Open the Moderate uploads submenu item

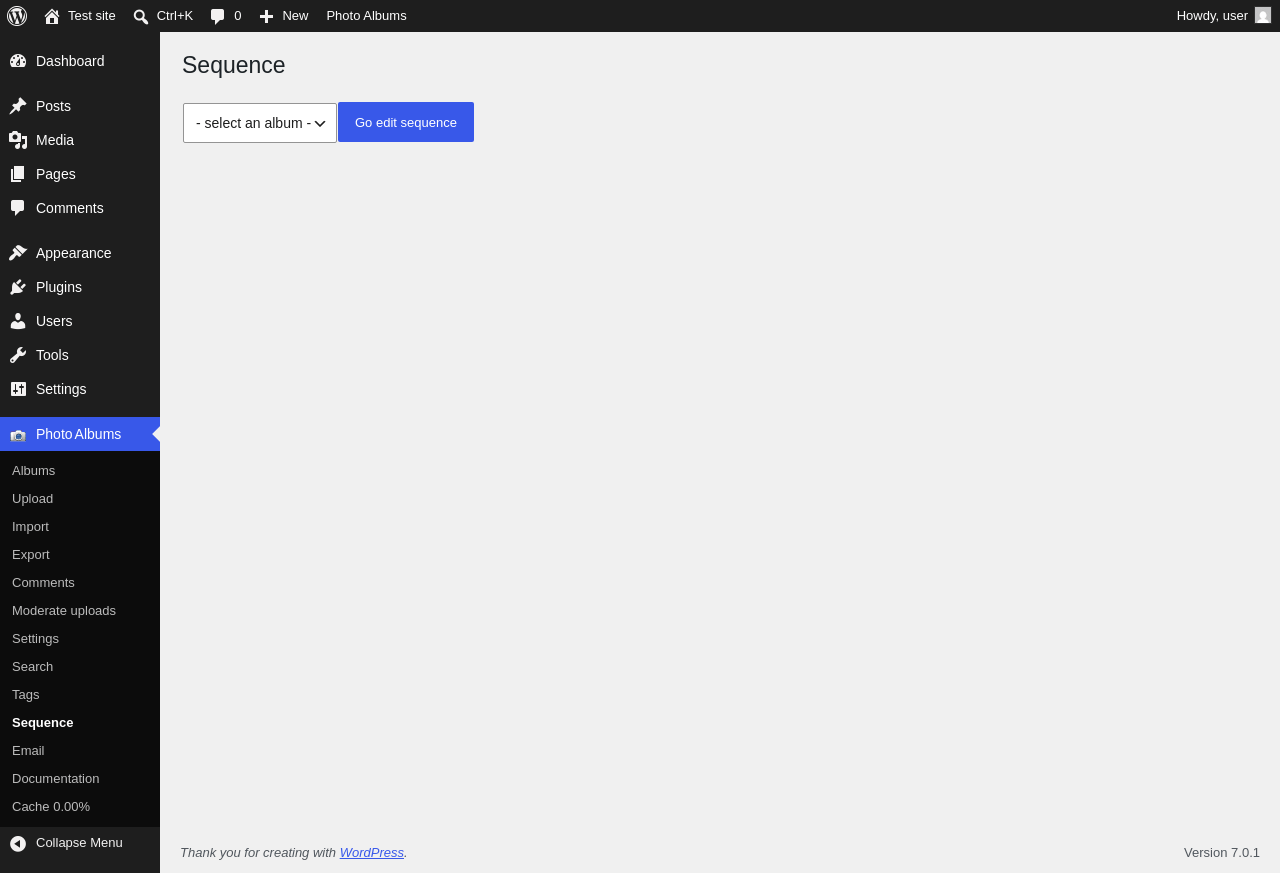point(64,610)
